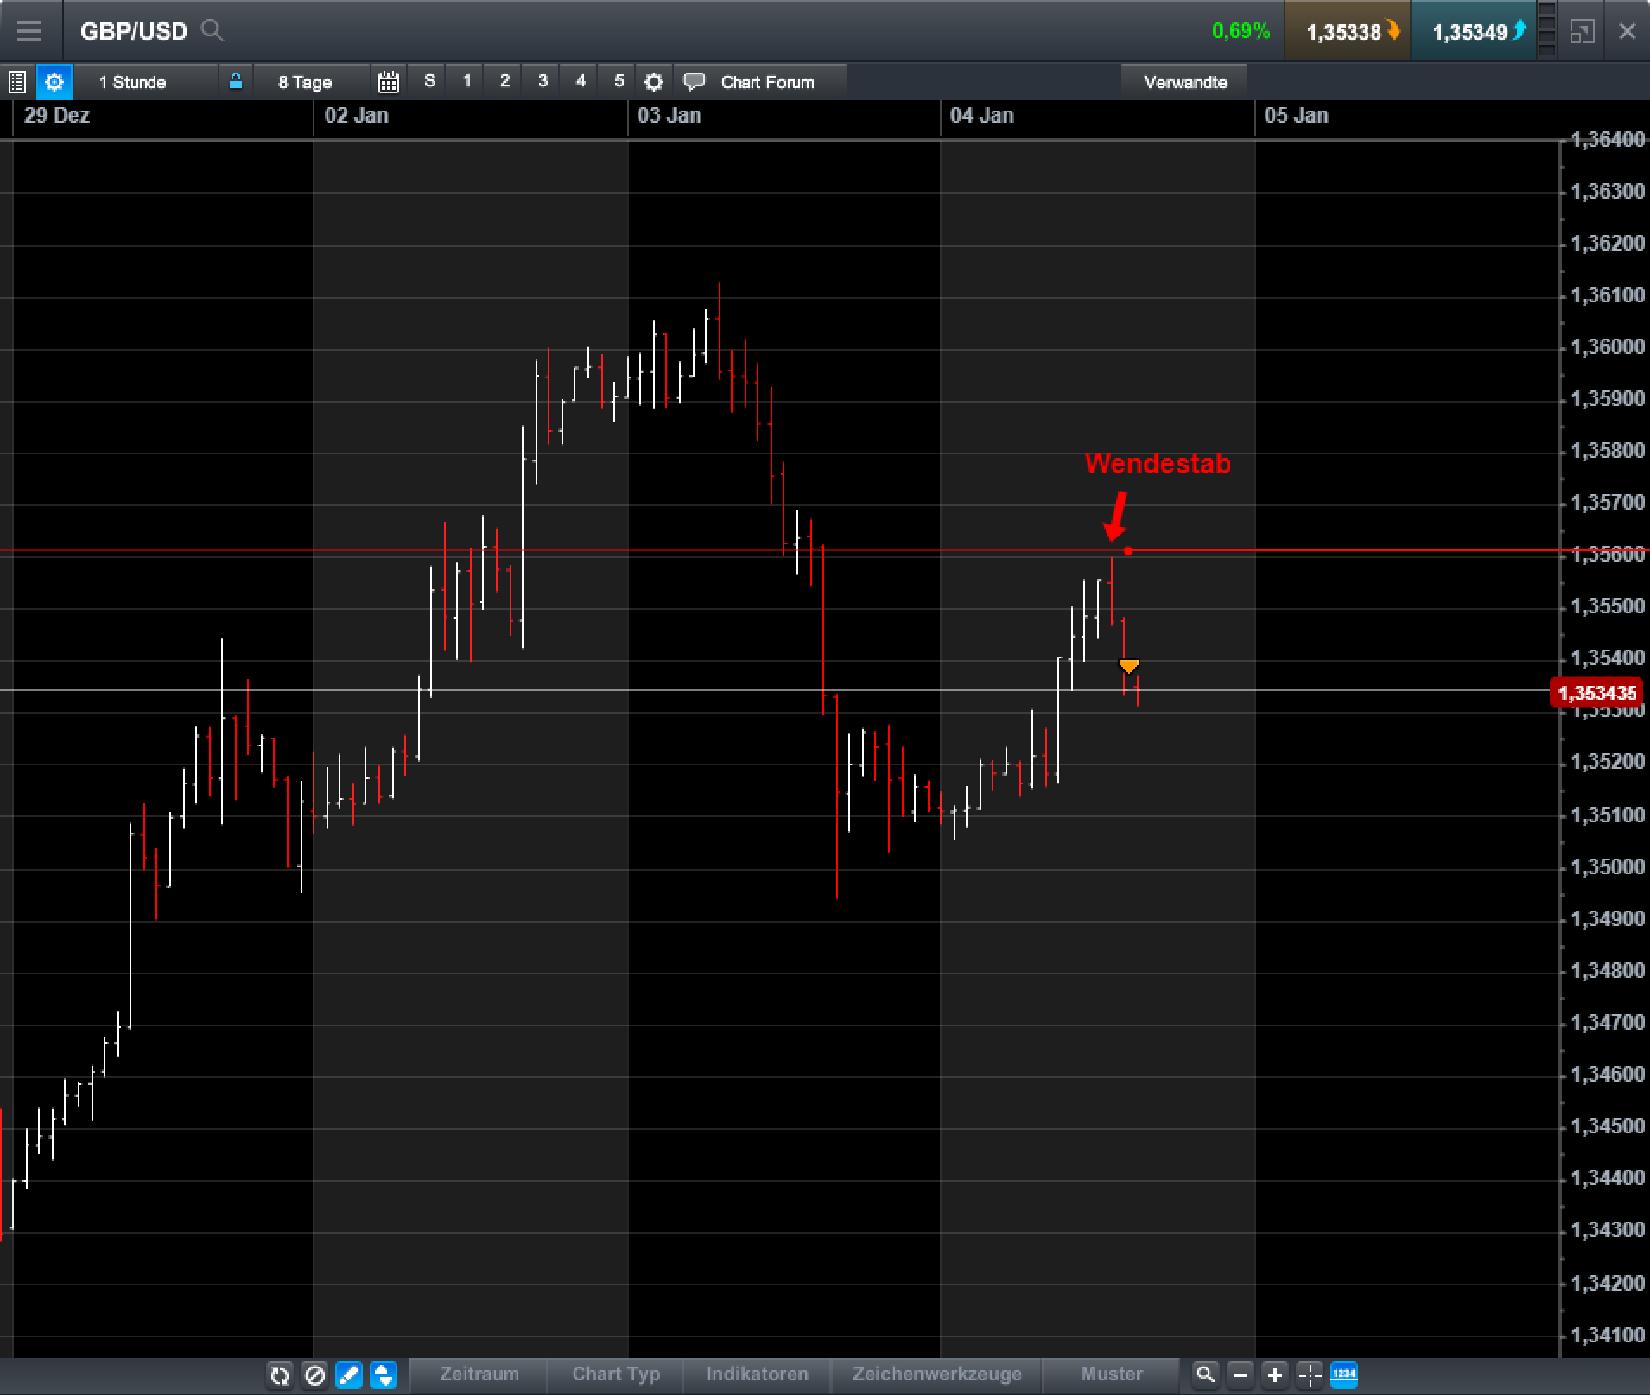Toggle the no-drawing mode icon
Image resolution: width=1650 pixels, height=1395 pixels.
pyautogui.click(x=314, y=1375)
